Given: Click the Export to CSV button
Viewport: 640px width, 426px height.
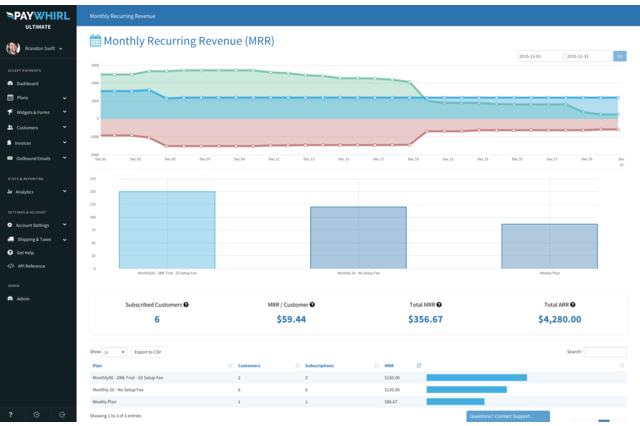Looking at the screenshot, I should pos(149,352).
